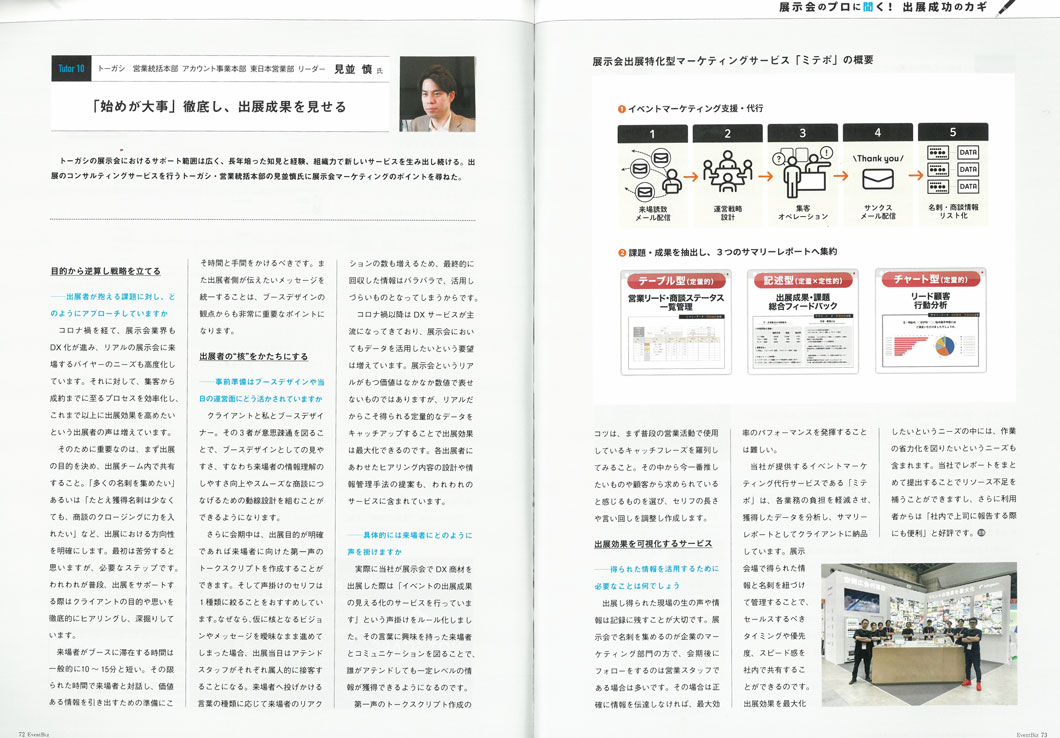Click the red テーブル型 label
Image resolution: width=1060 pixels, height=738 pixels.
(x=675, y=280)
